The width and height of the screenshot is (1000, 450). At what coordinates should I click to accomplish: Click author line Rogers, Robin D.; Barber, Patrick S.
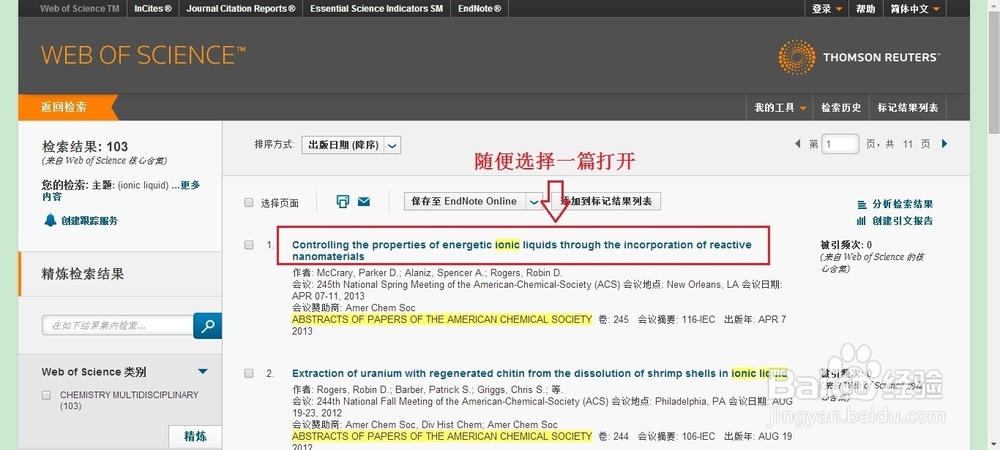pos(428,389)
